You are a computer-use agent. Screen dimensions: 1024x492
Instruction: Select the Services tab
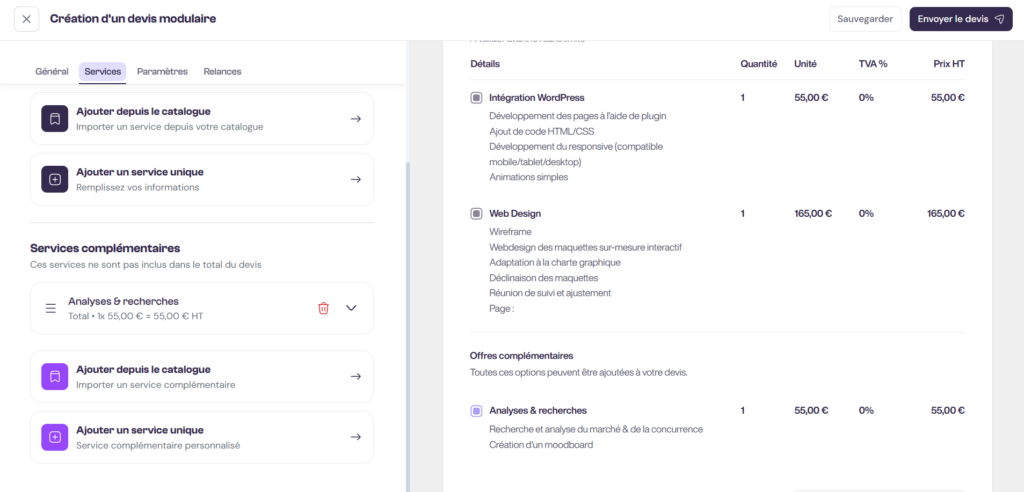coord(103,72)
